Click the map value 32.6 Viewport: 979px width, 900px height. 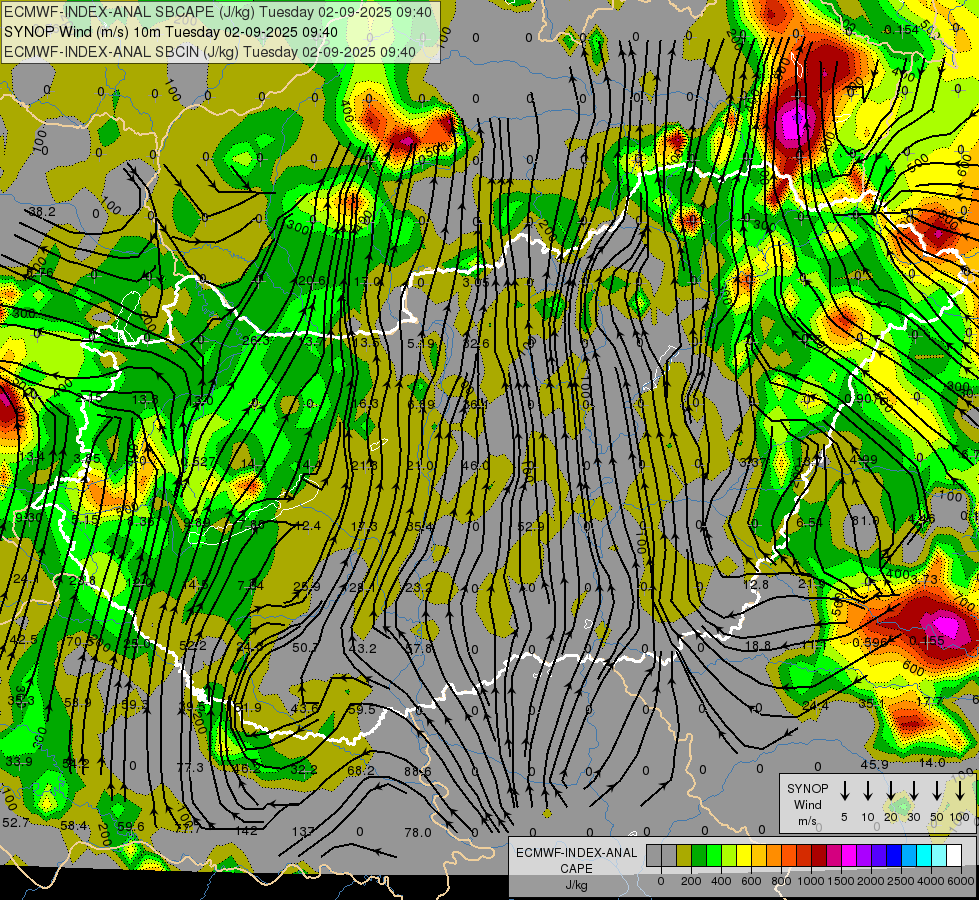click(x=476, y=344)
